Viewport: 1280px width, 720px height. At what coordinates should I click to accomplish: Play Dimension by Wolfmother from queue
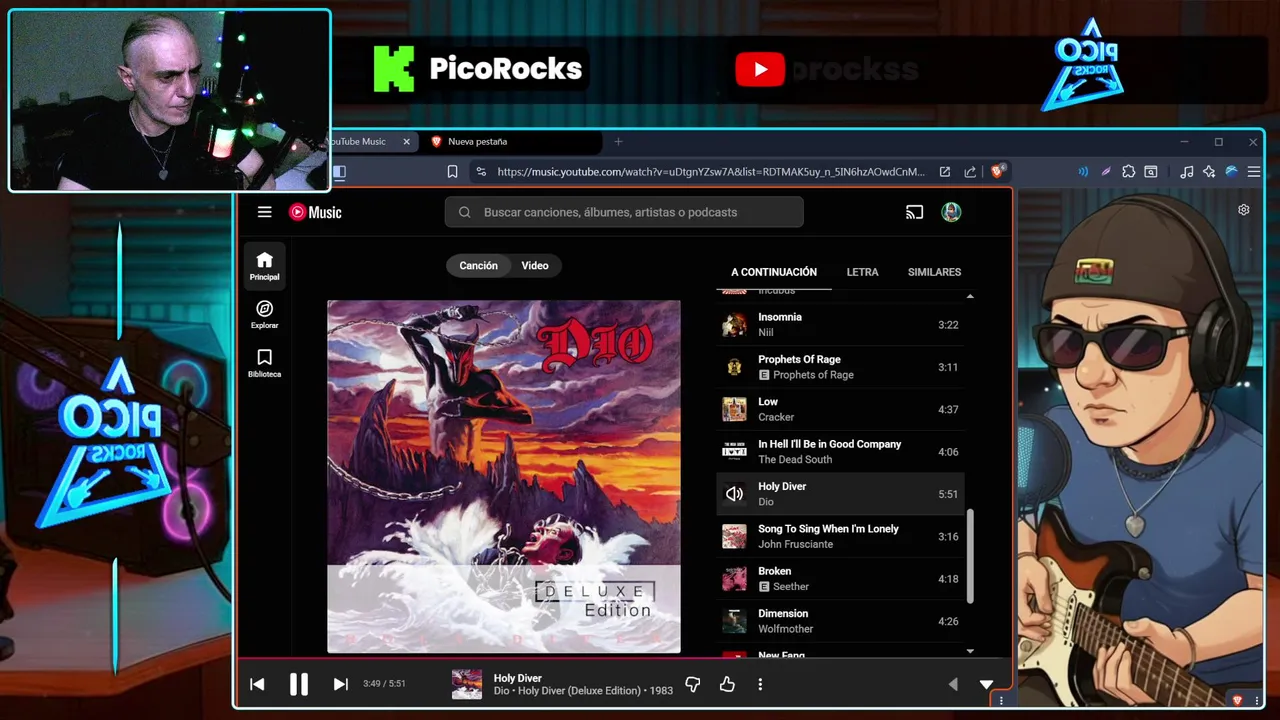pyautogui.click(x=840, y=621)
